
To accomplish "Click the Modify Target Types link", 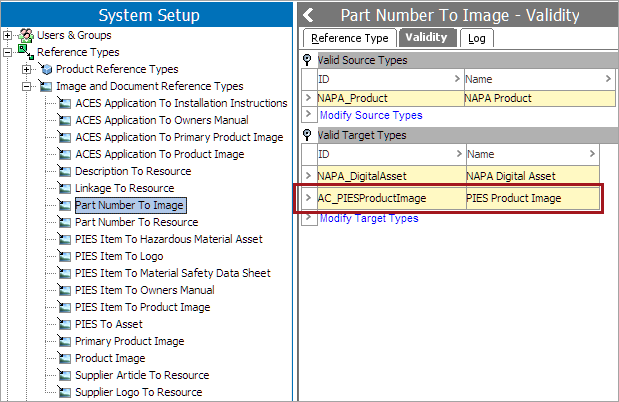I will (x=369, y=218).
